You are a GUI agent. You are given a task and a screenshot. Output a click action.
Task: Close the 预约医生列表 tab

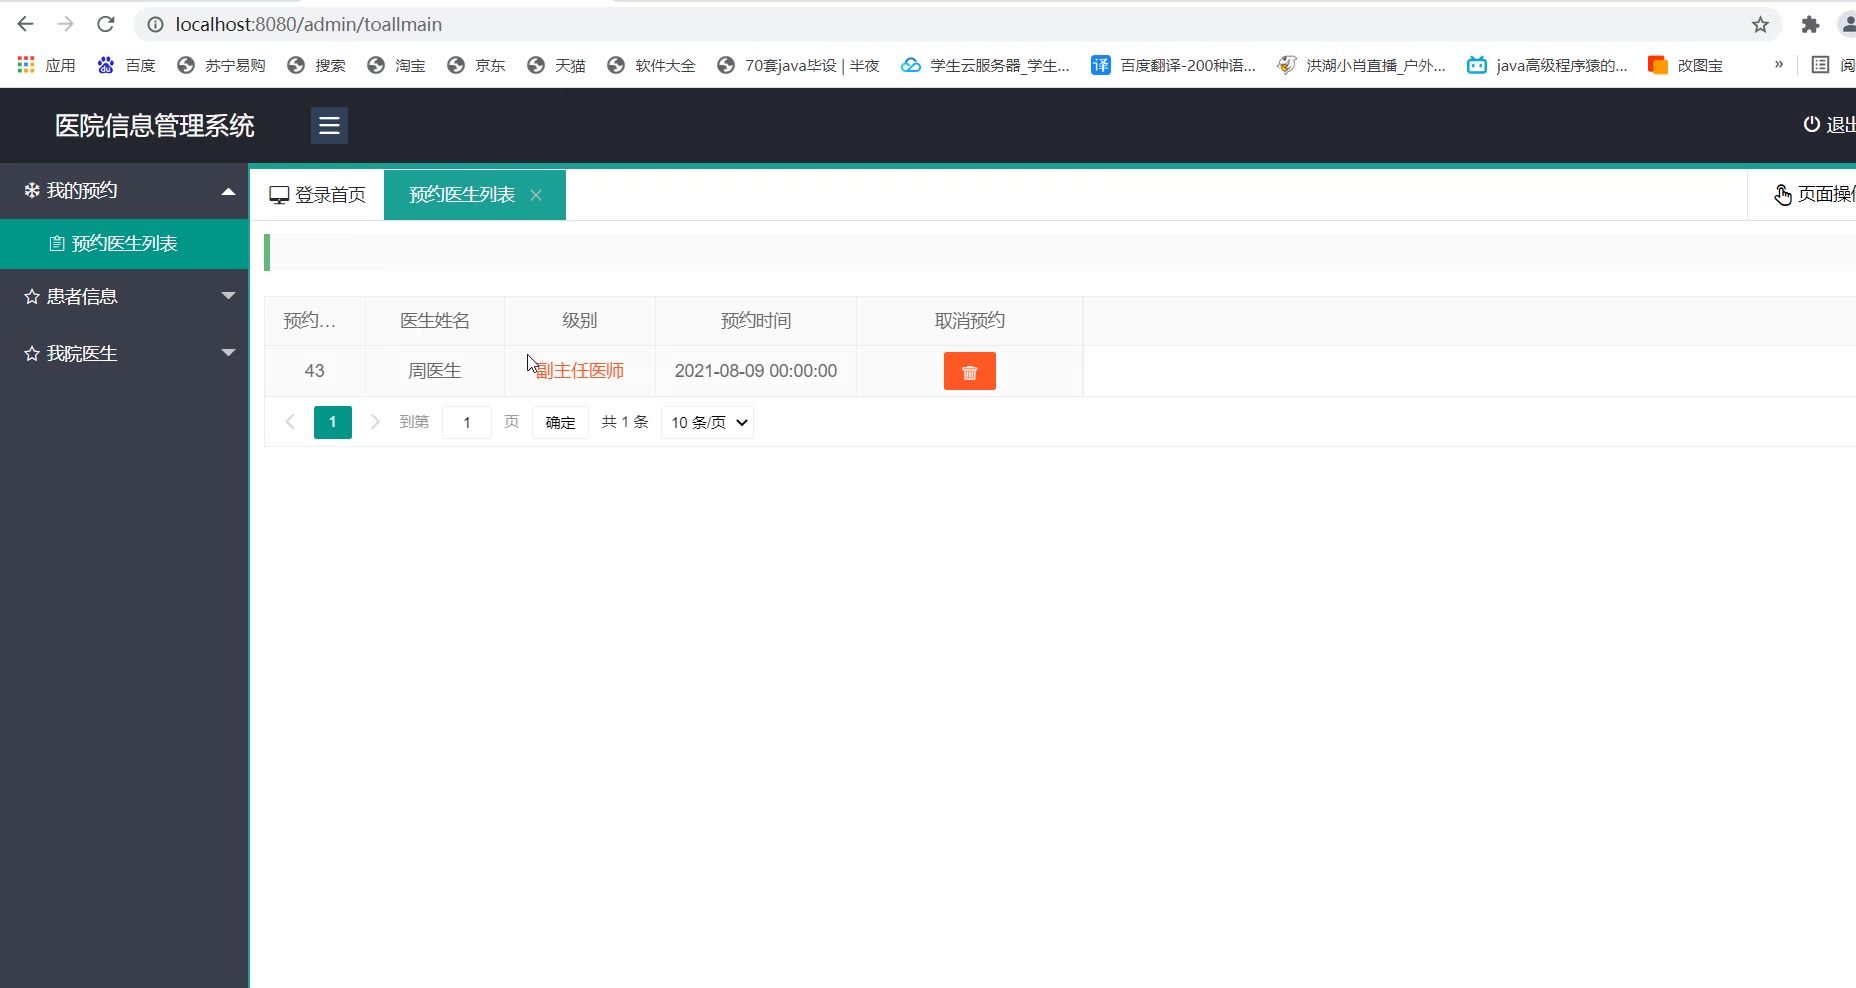[x=536, y=195]
